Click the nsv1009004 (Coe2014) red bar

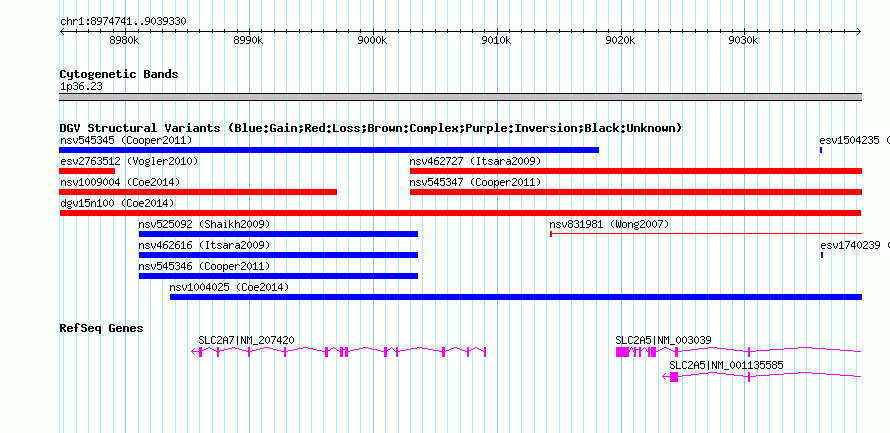[198, 192]
